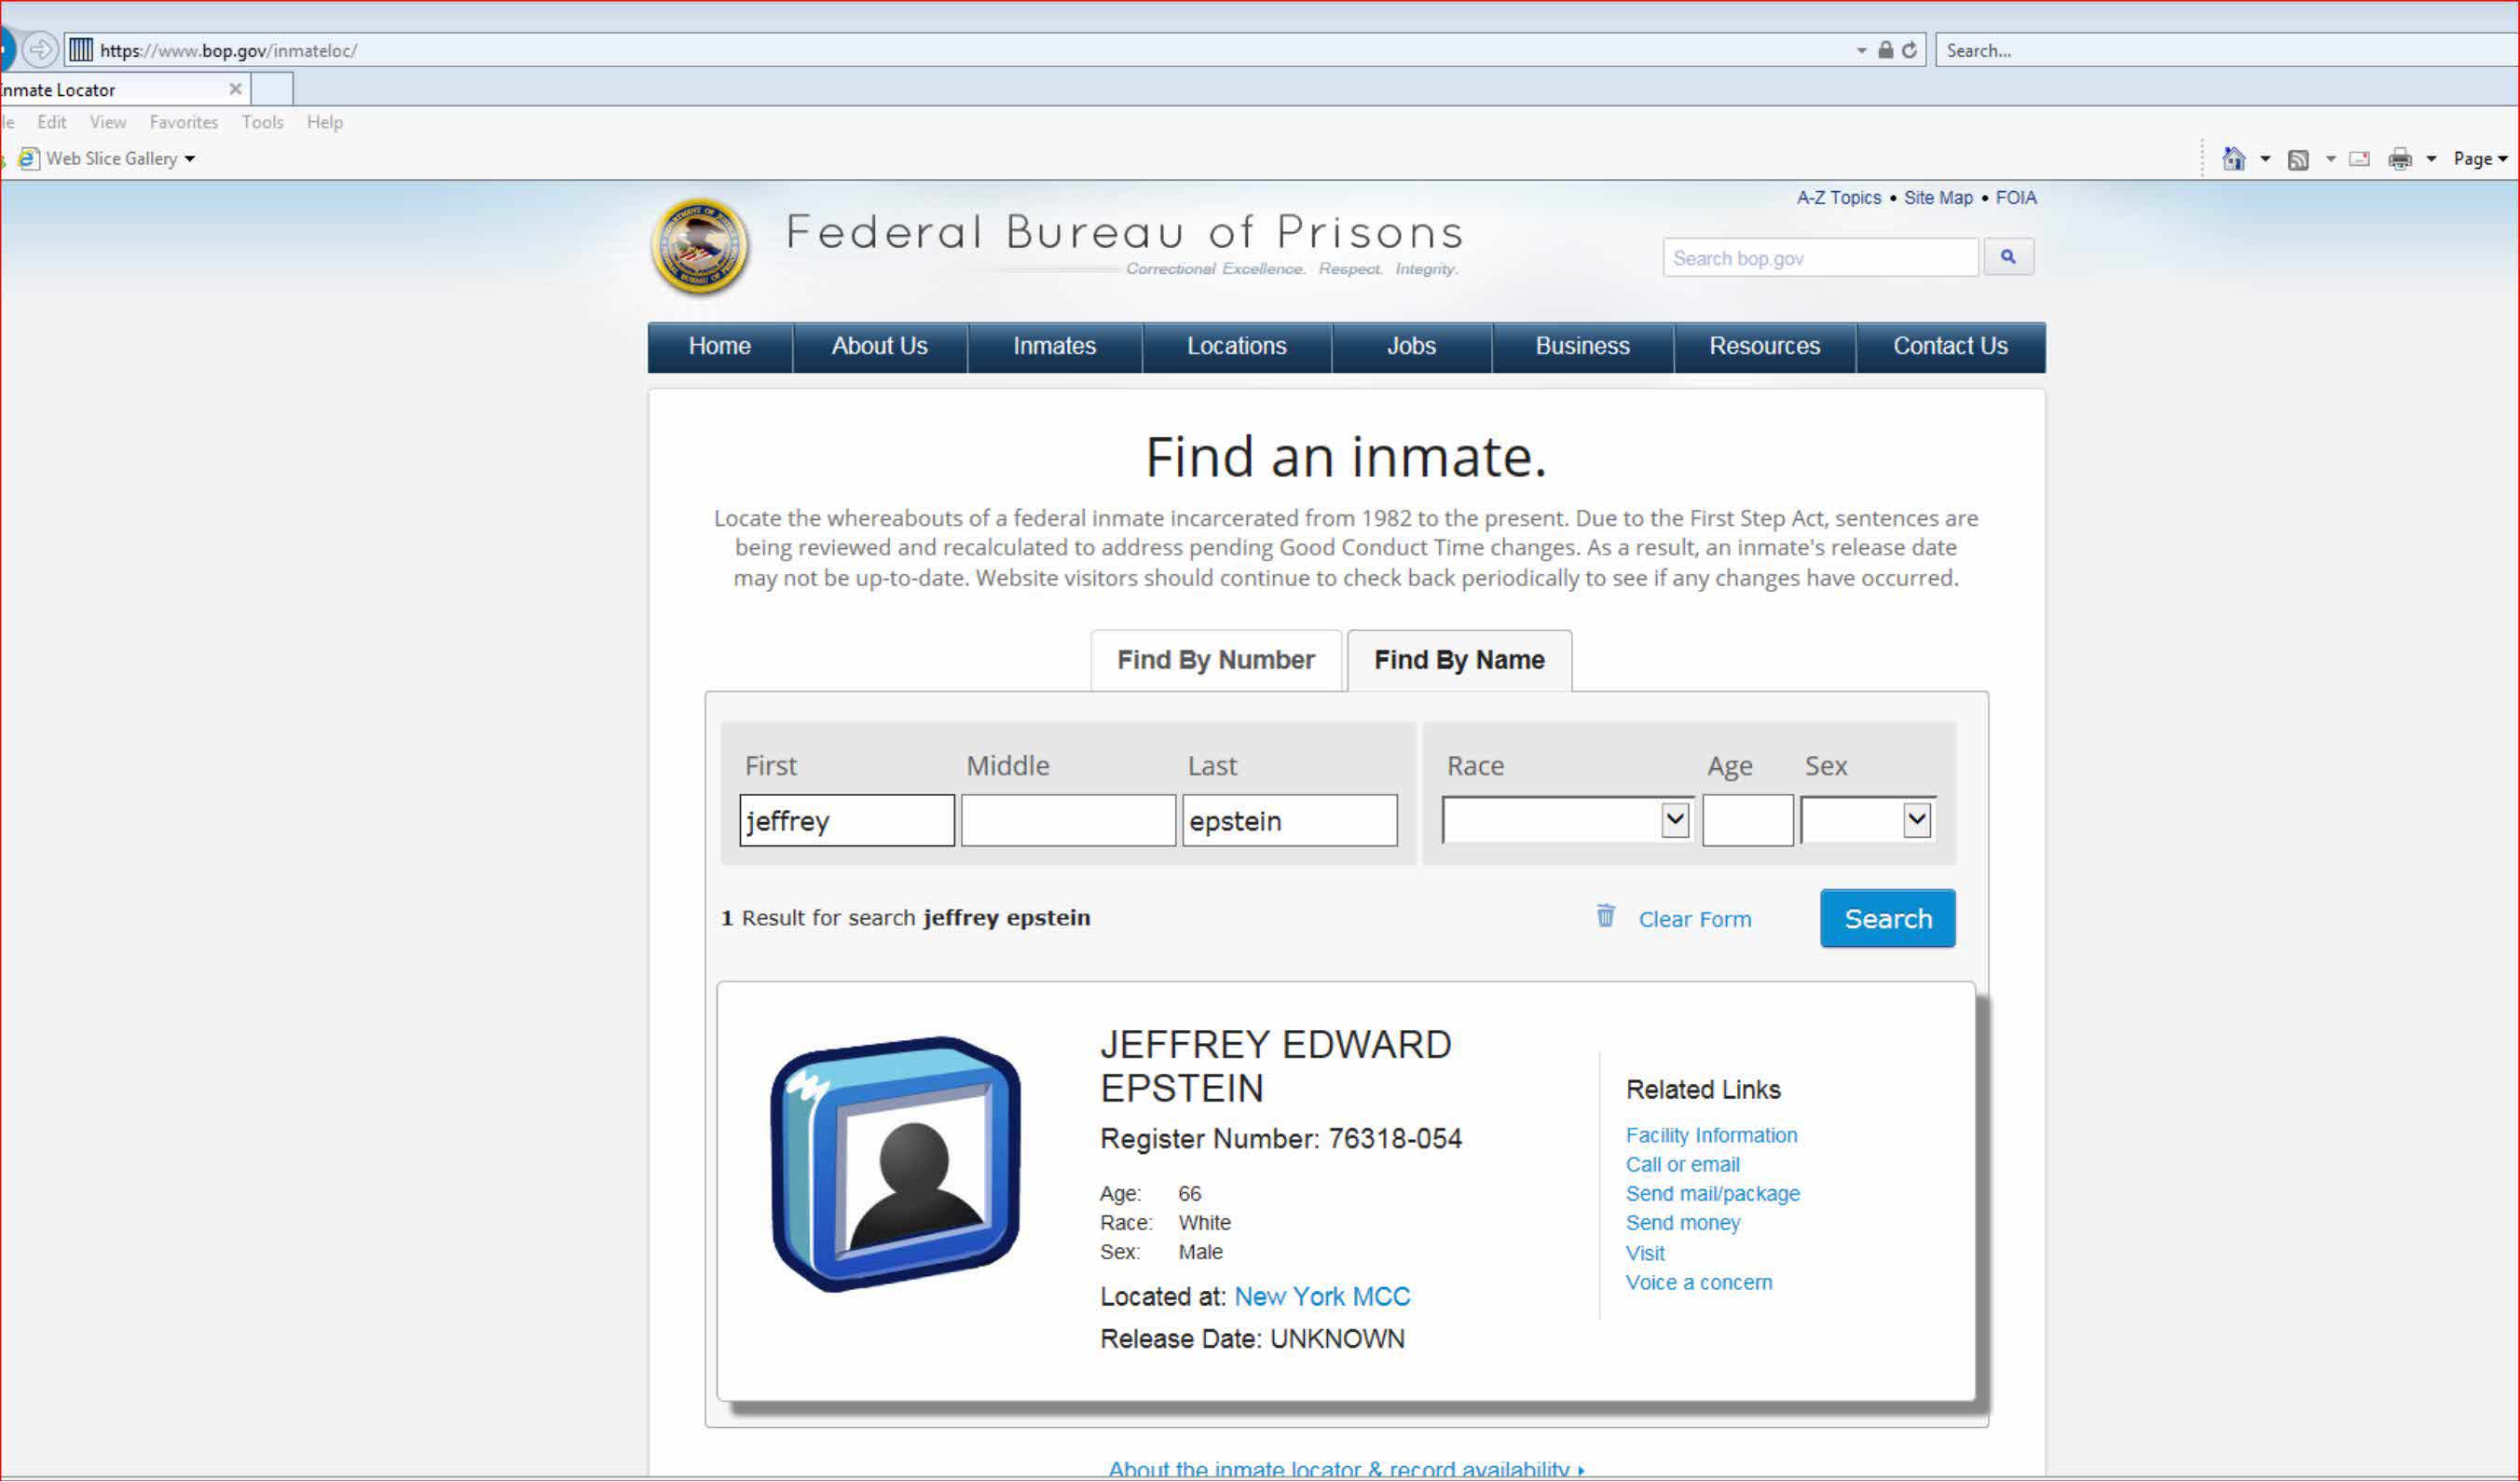Open the Inmates navigation menu

click(1054, 346)
